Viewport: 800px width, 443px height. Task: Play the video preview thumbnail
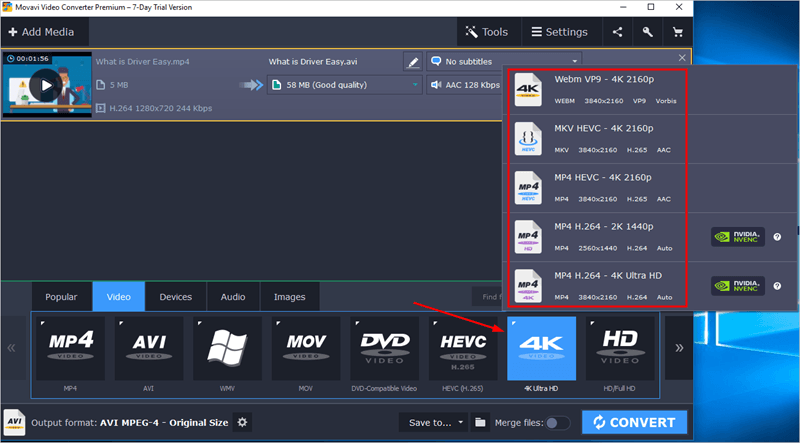[x=46, y=85]
